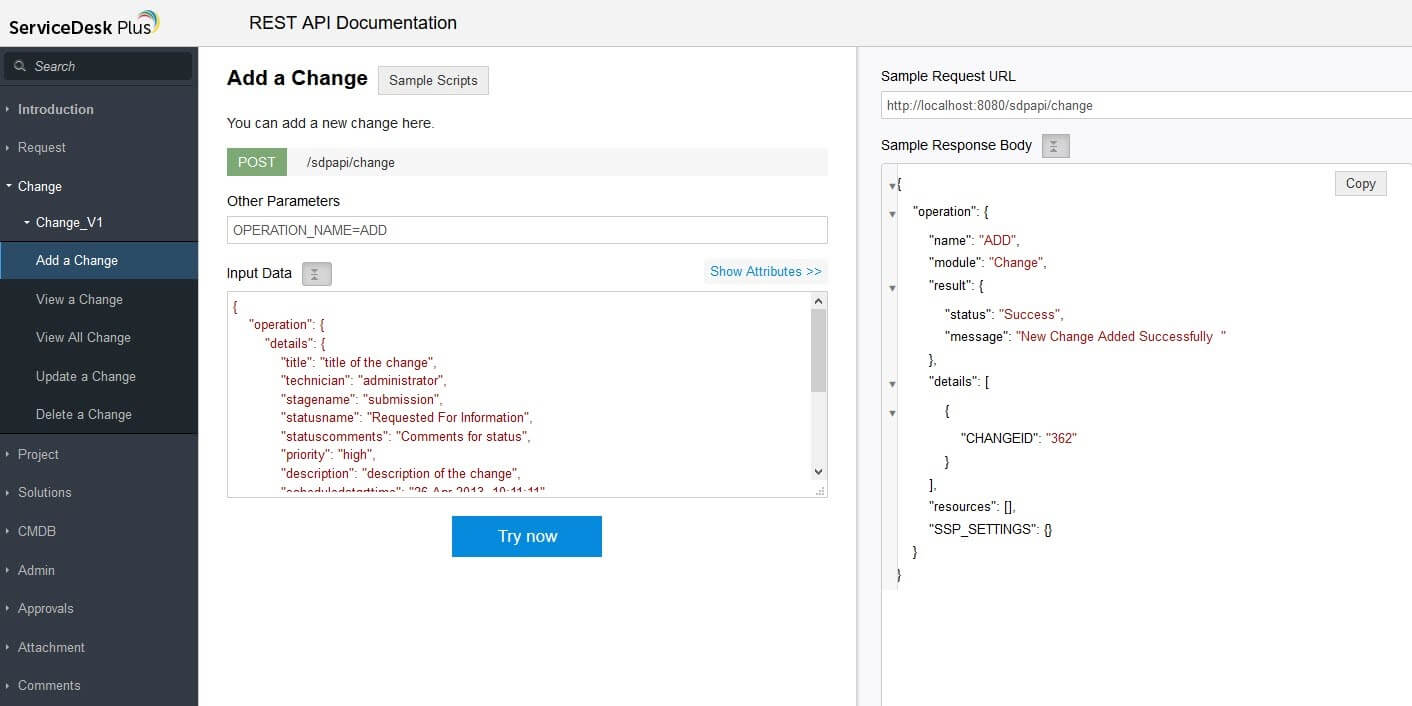1412x706 pixels.
Task: Click the "resources": [] response line
Action: click(x=972, y=507)
